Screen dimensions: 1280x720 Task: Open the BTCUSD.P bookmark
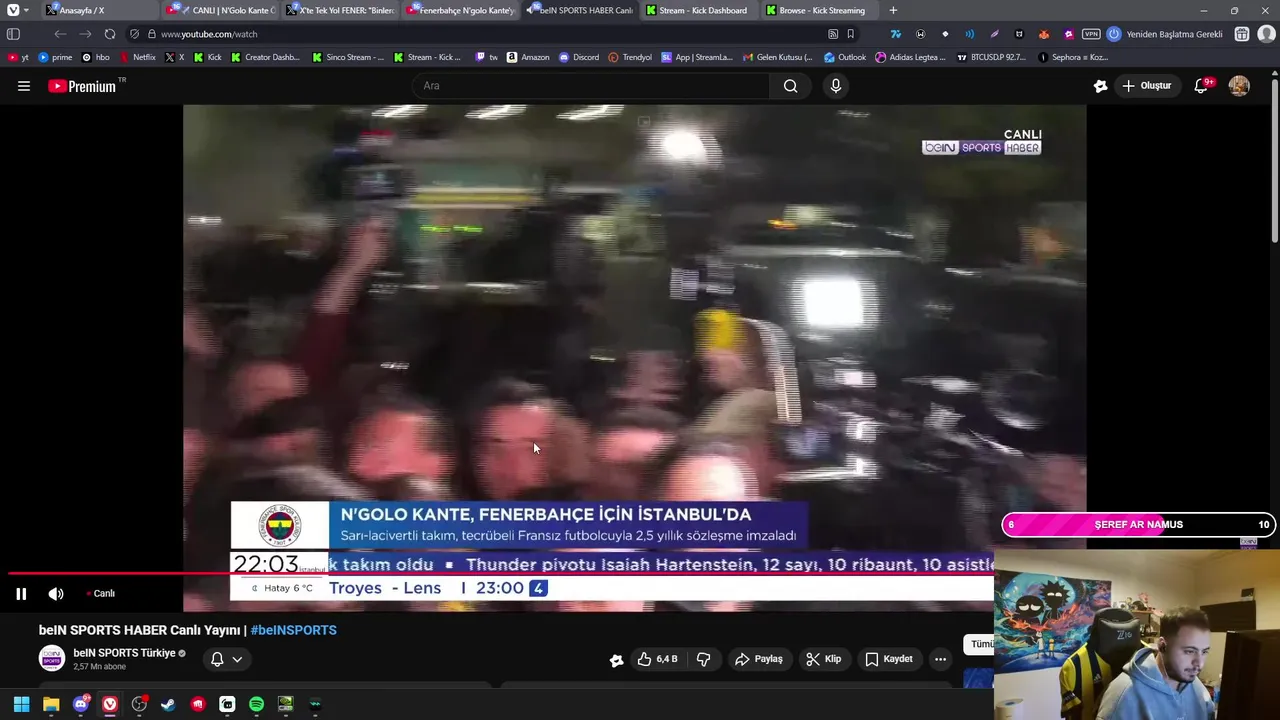[x=991, y=57]
